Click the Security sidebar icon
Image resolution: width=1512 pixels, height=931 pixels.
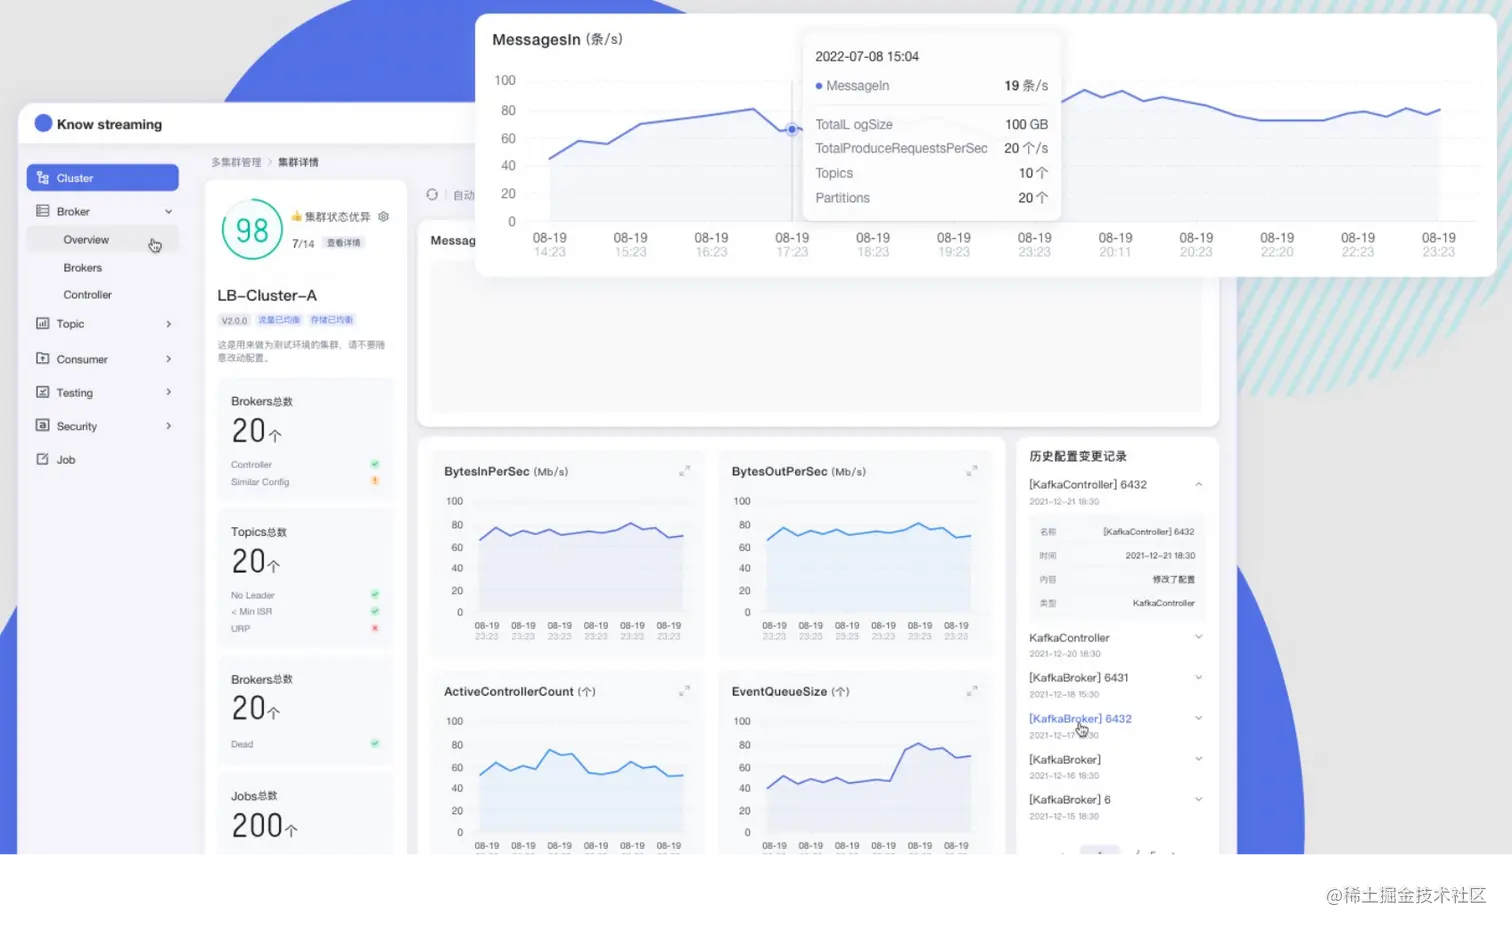point(42,425)
